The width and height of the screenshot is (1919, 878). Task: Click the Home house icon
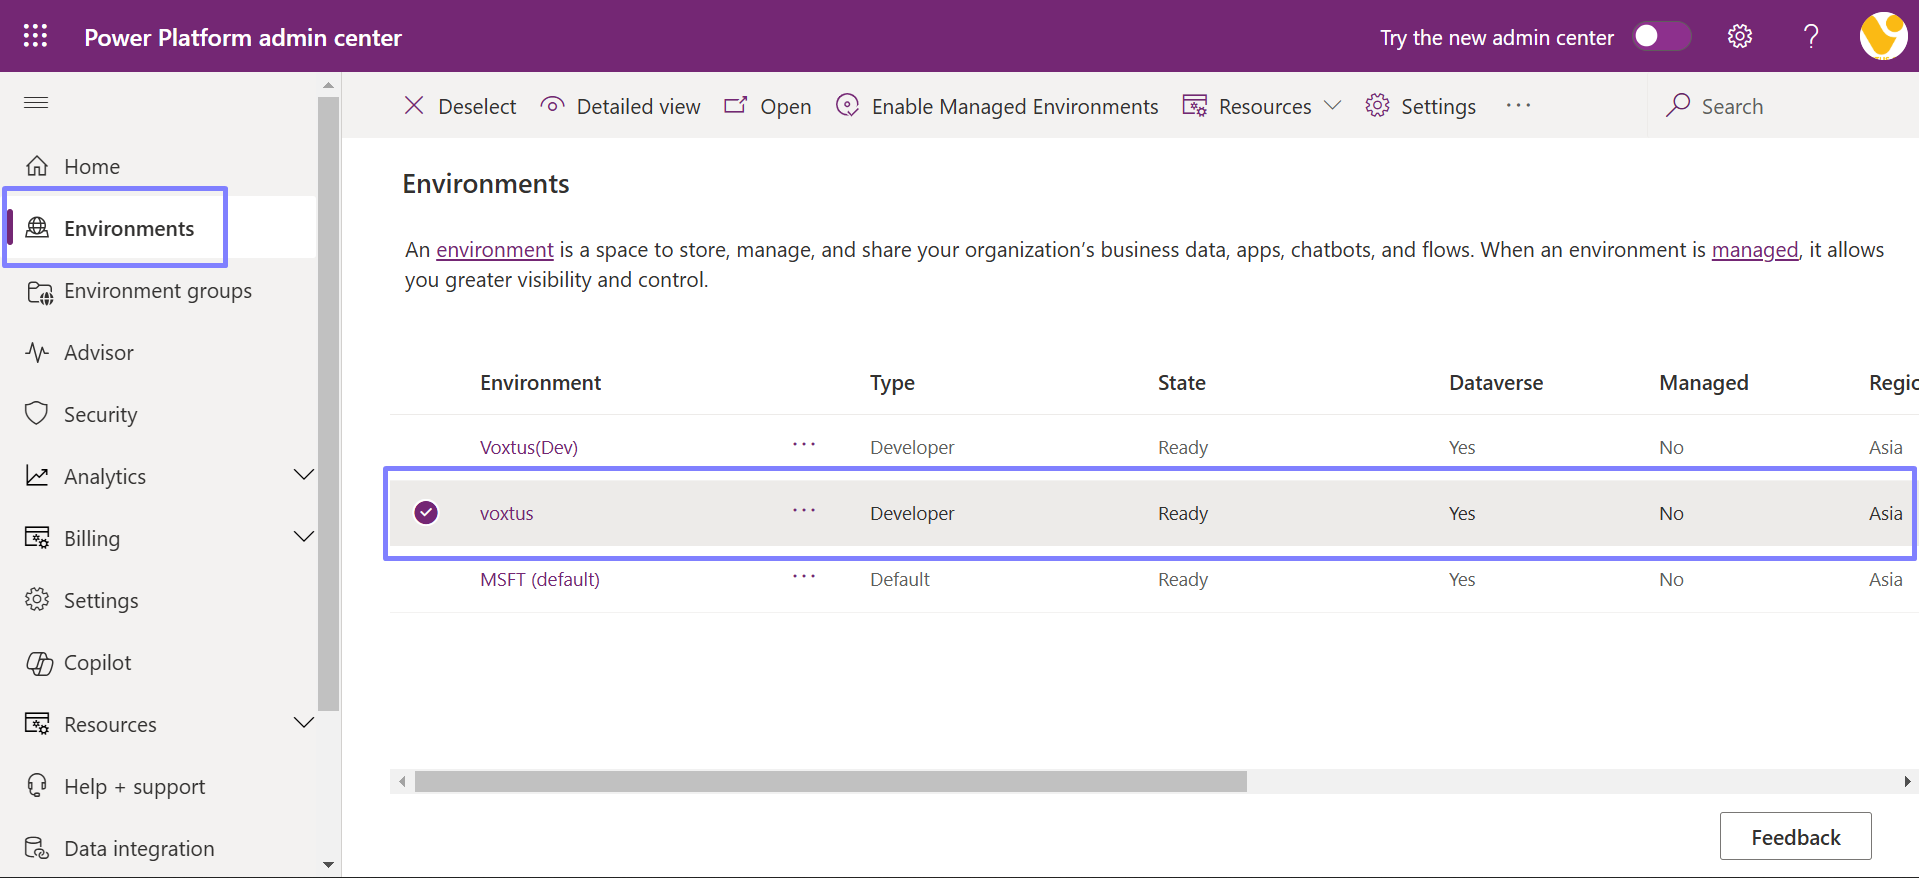37,165
